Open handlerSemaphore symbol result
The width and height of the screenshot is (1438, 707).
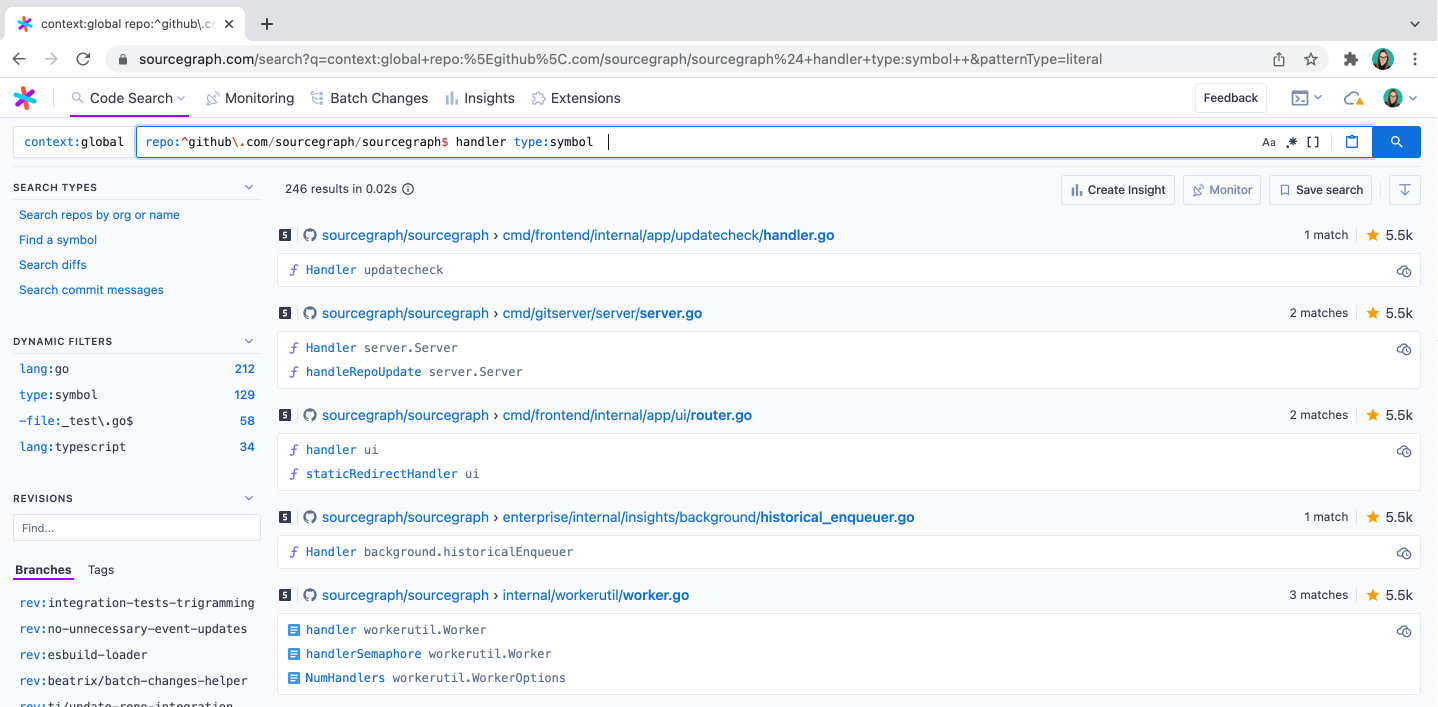363,654
